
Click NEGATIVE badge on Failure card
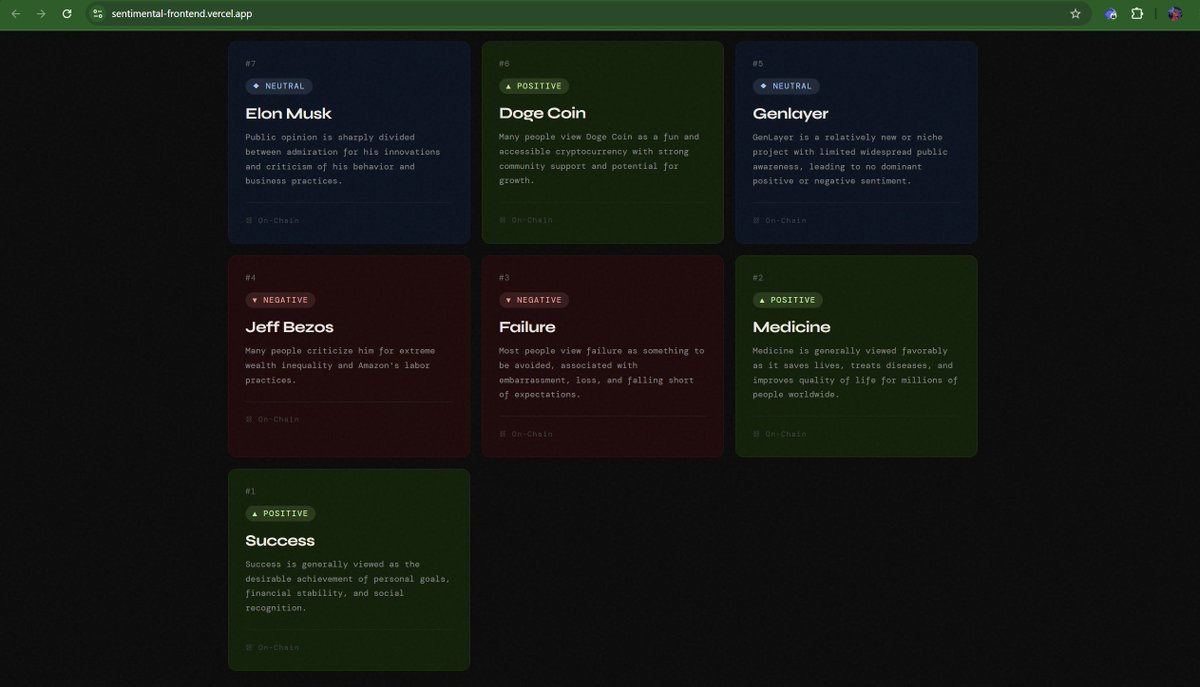coord(534,300)
